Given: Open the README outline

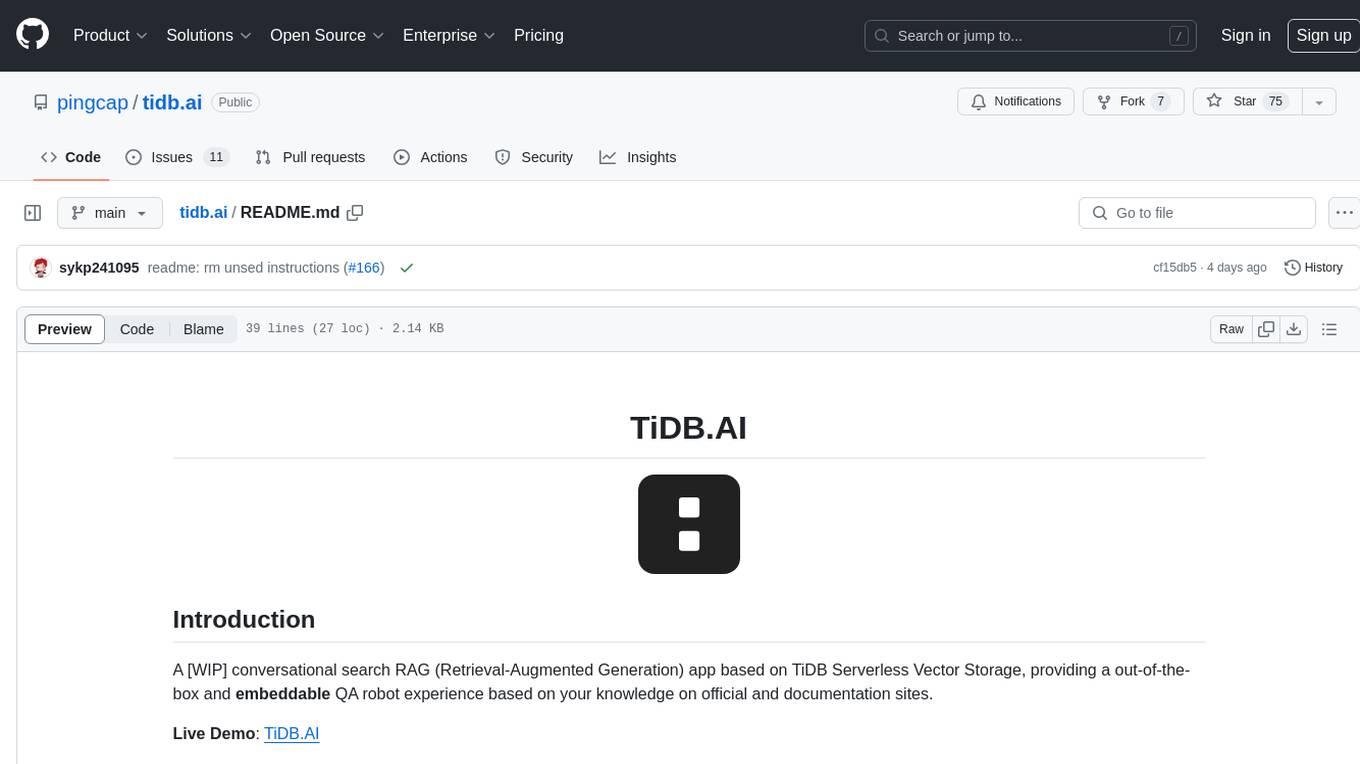Looking at the screenshot, I should click(x=1329, y=329).
